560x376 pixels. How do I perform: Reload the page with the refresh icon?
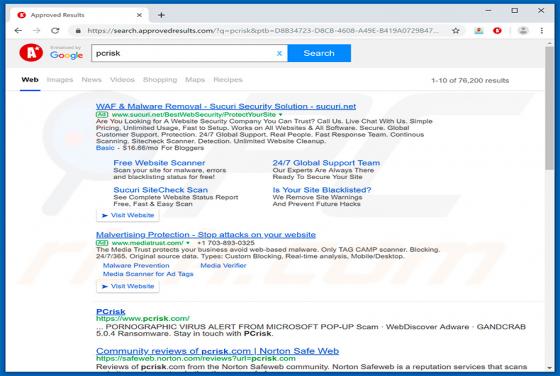(x=55, y=31)
